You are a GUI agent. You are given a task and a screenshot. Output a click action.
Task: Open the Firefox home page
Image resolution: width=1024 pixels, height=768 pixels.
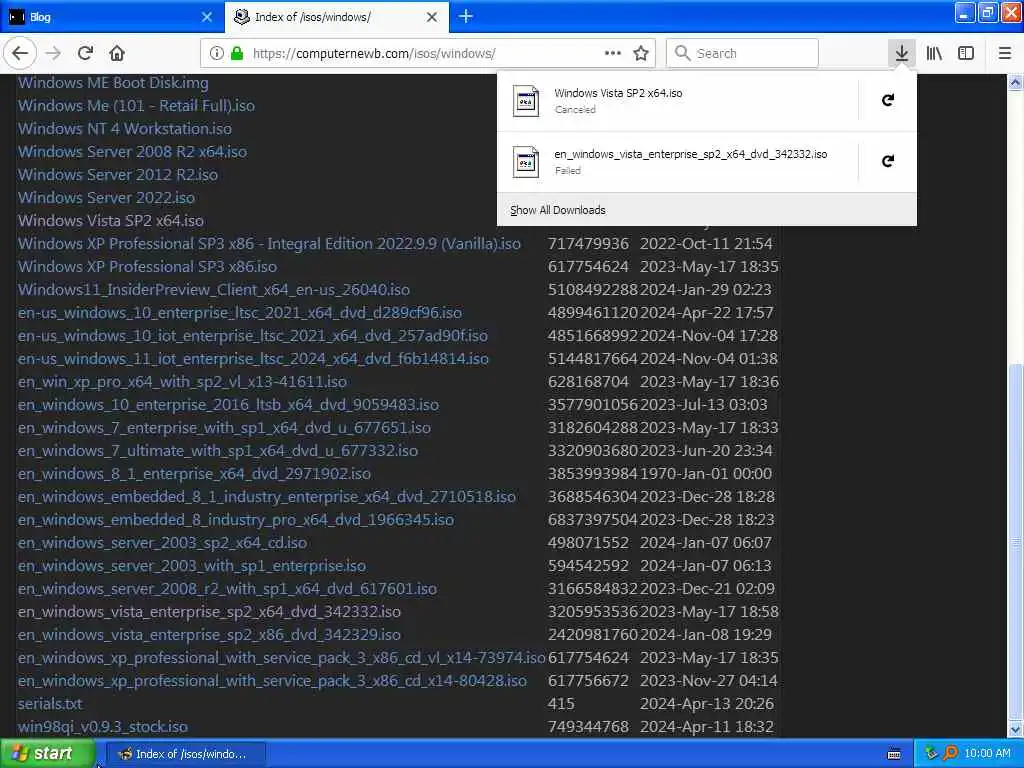pos(117,53)
